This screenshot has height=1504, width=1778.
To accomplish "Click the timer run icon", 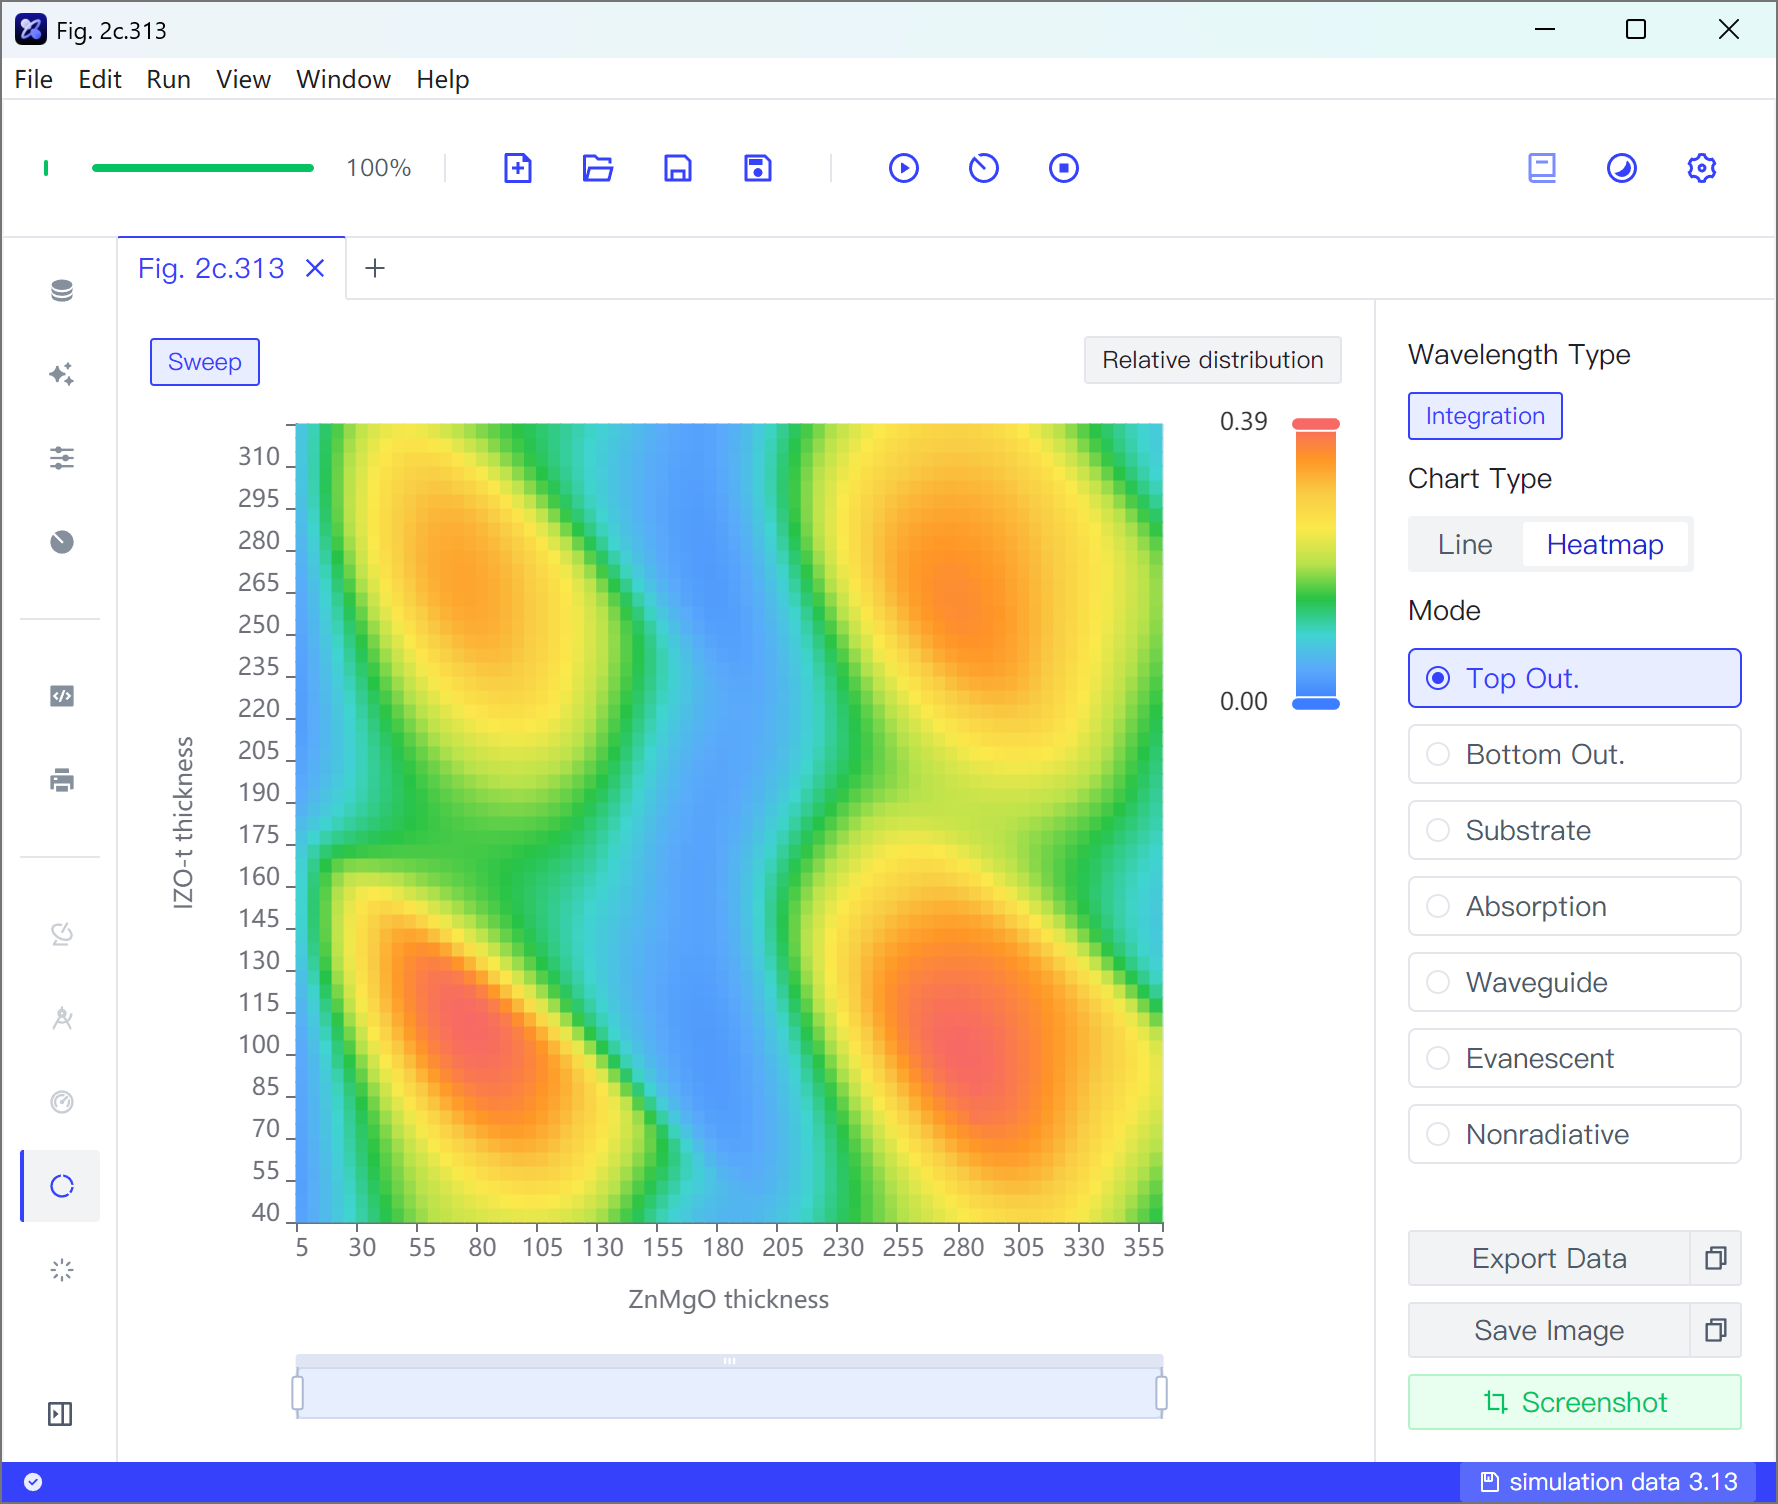I will (x=984, y=168).
